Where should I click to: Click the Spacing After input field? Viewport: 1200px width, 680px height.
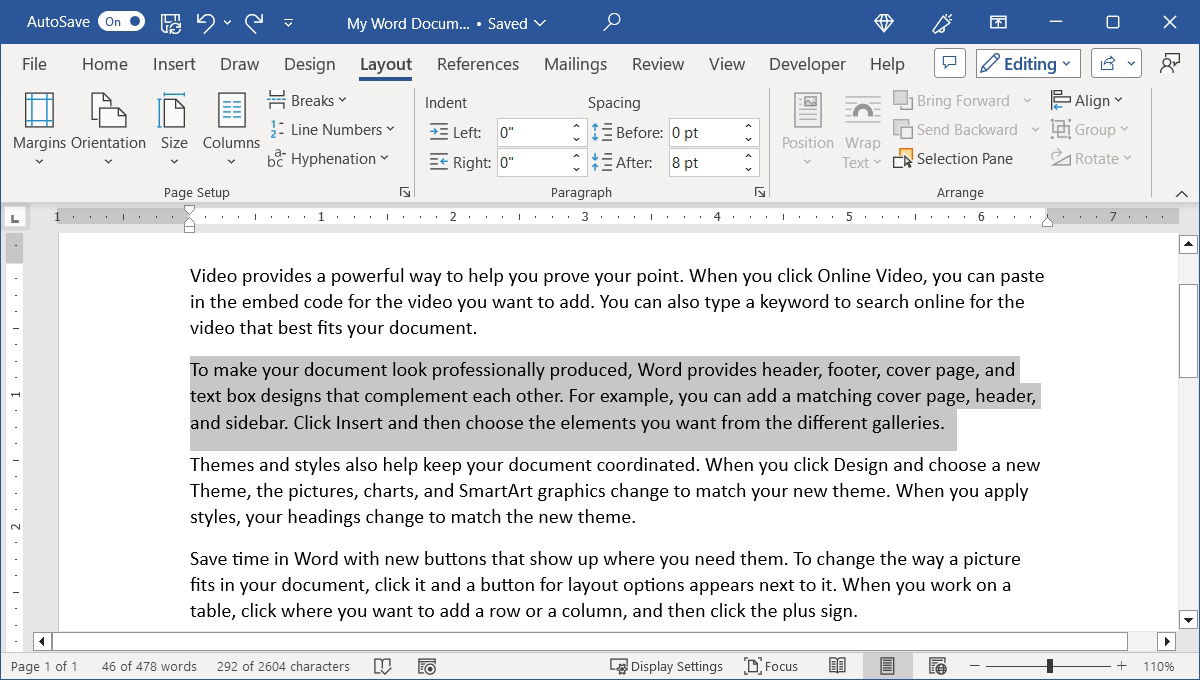706,162
